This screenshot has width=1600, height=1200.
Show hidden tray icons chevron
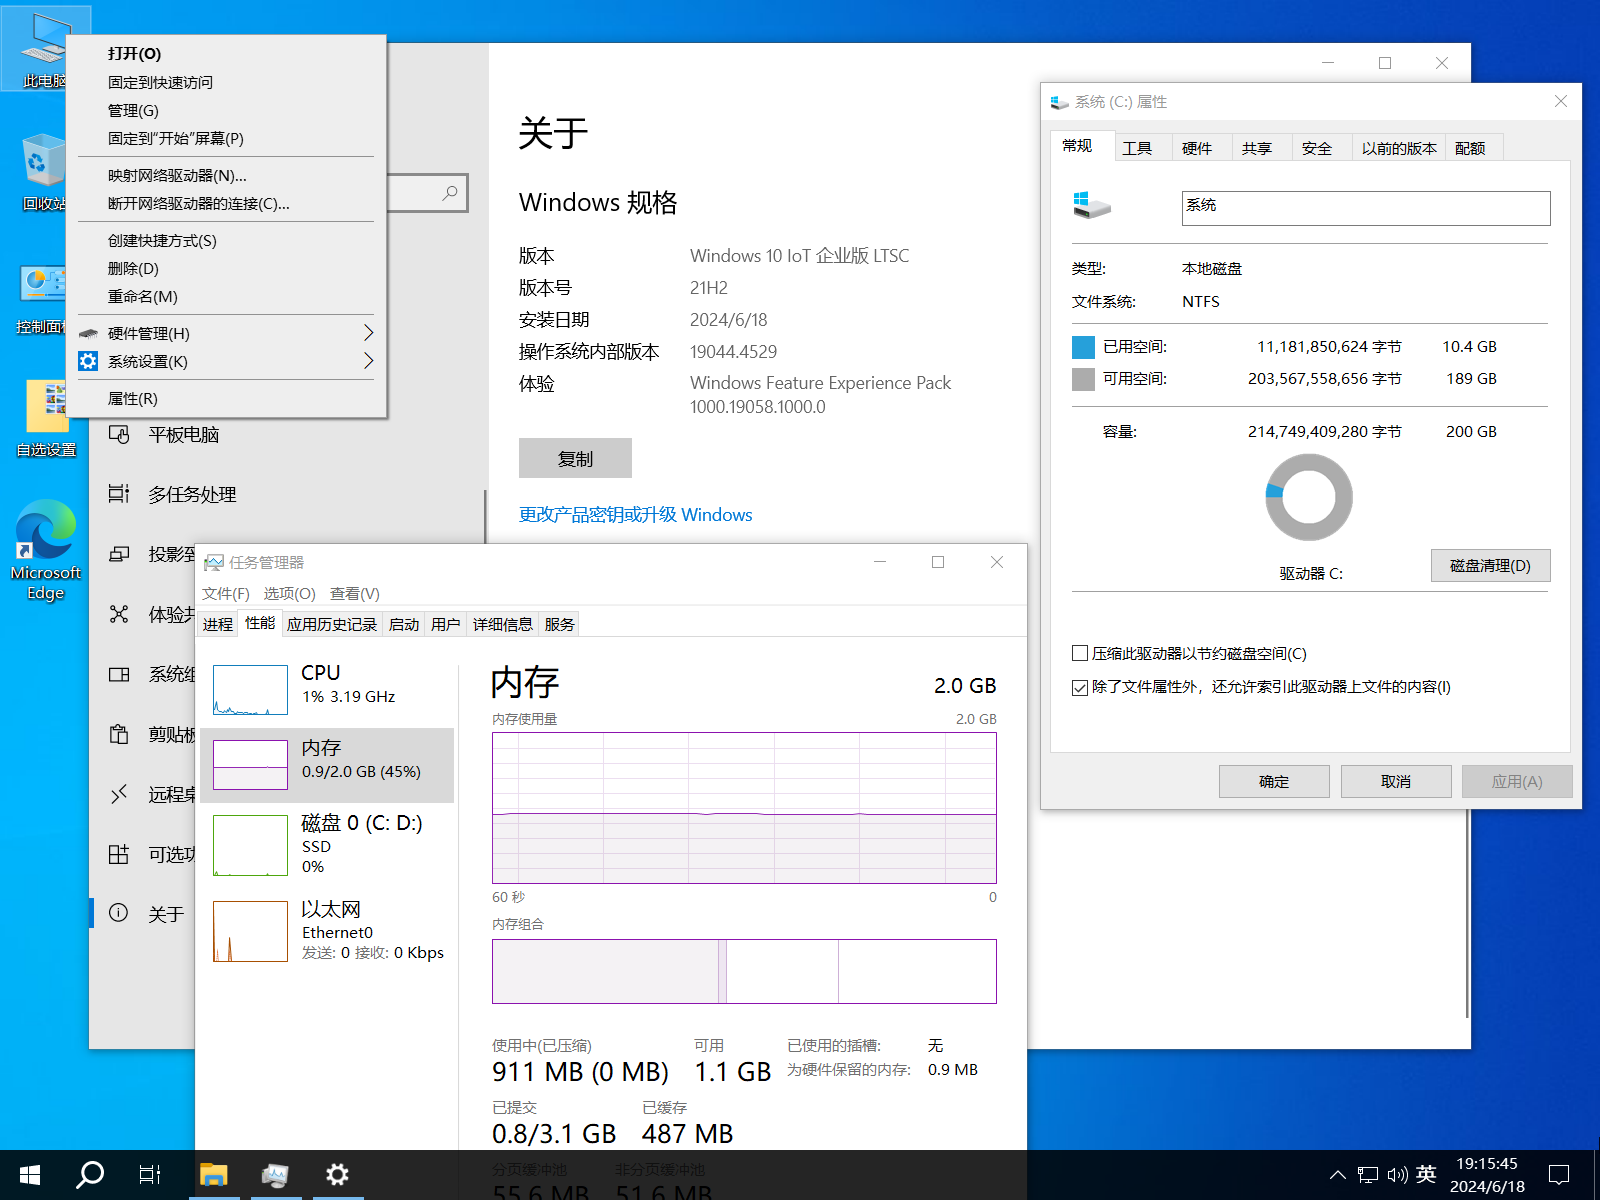click(x=1337, y=1175)
